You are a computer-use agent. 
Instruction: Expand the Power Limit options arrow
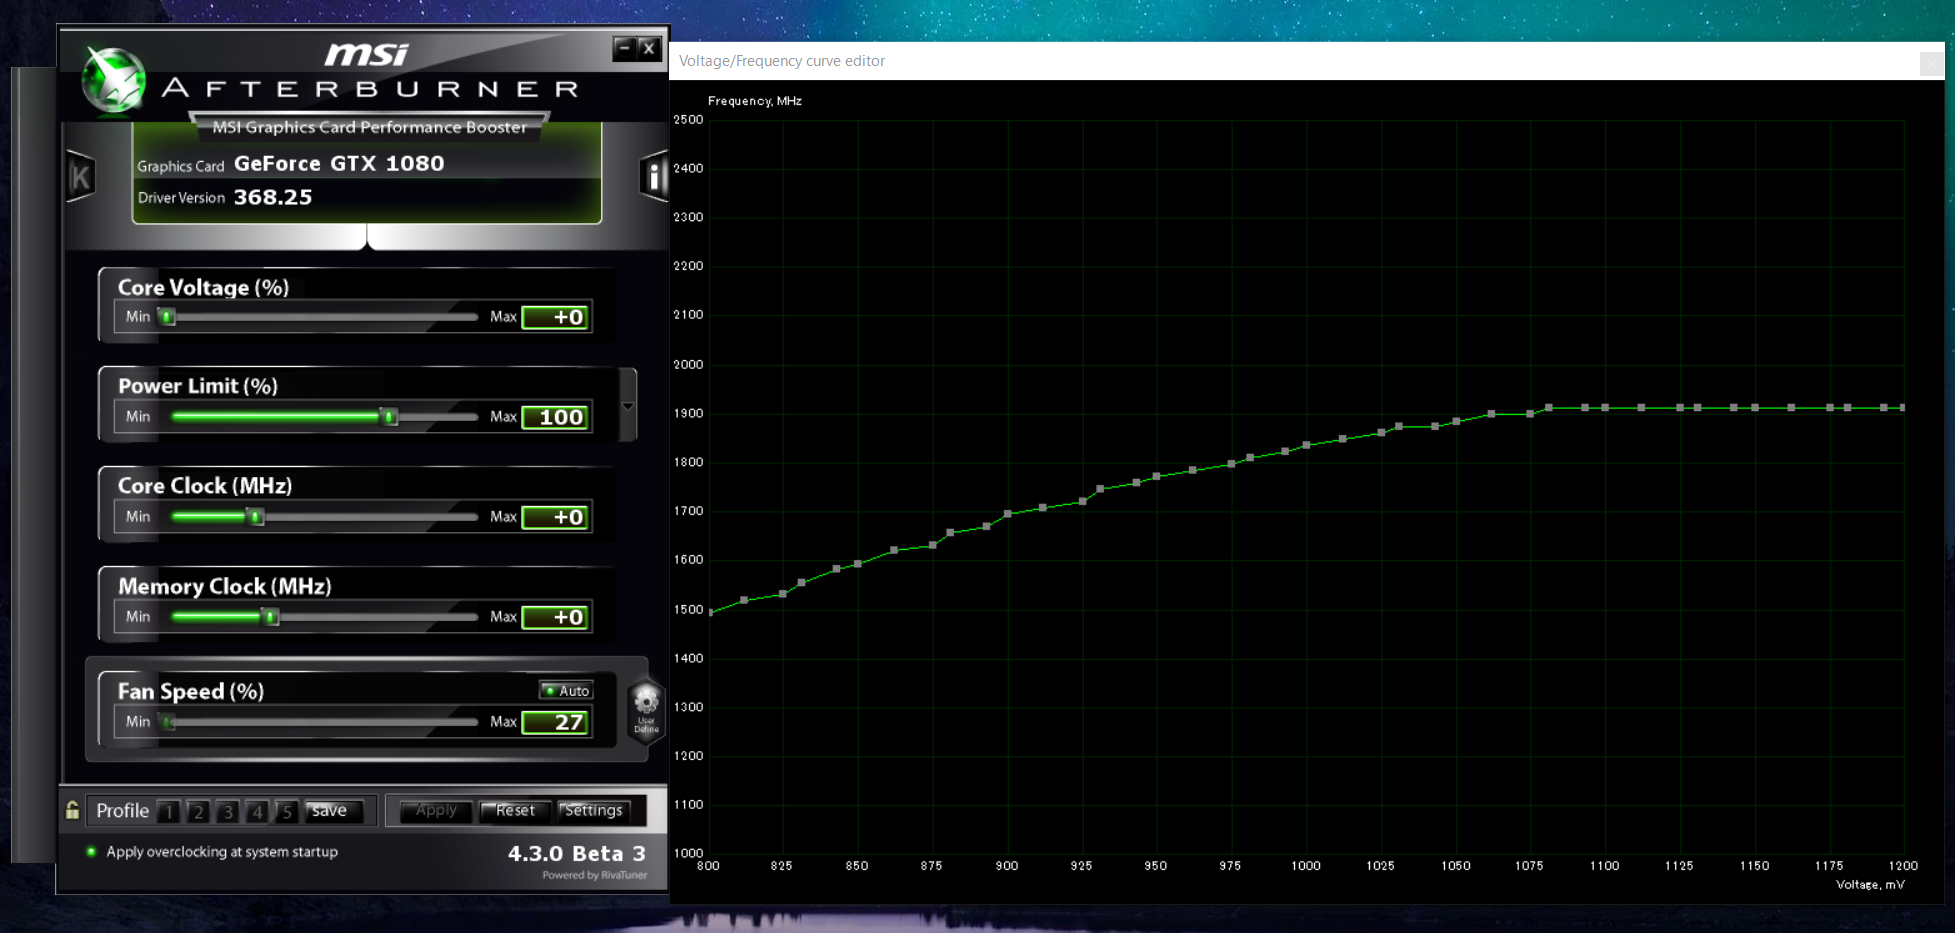tap(628, 405)
